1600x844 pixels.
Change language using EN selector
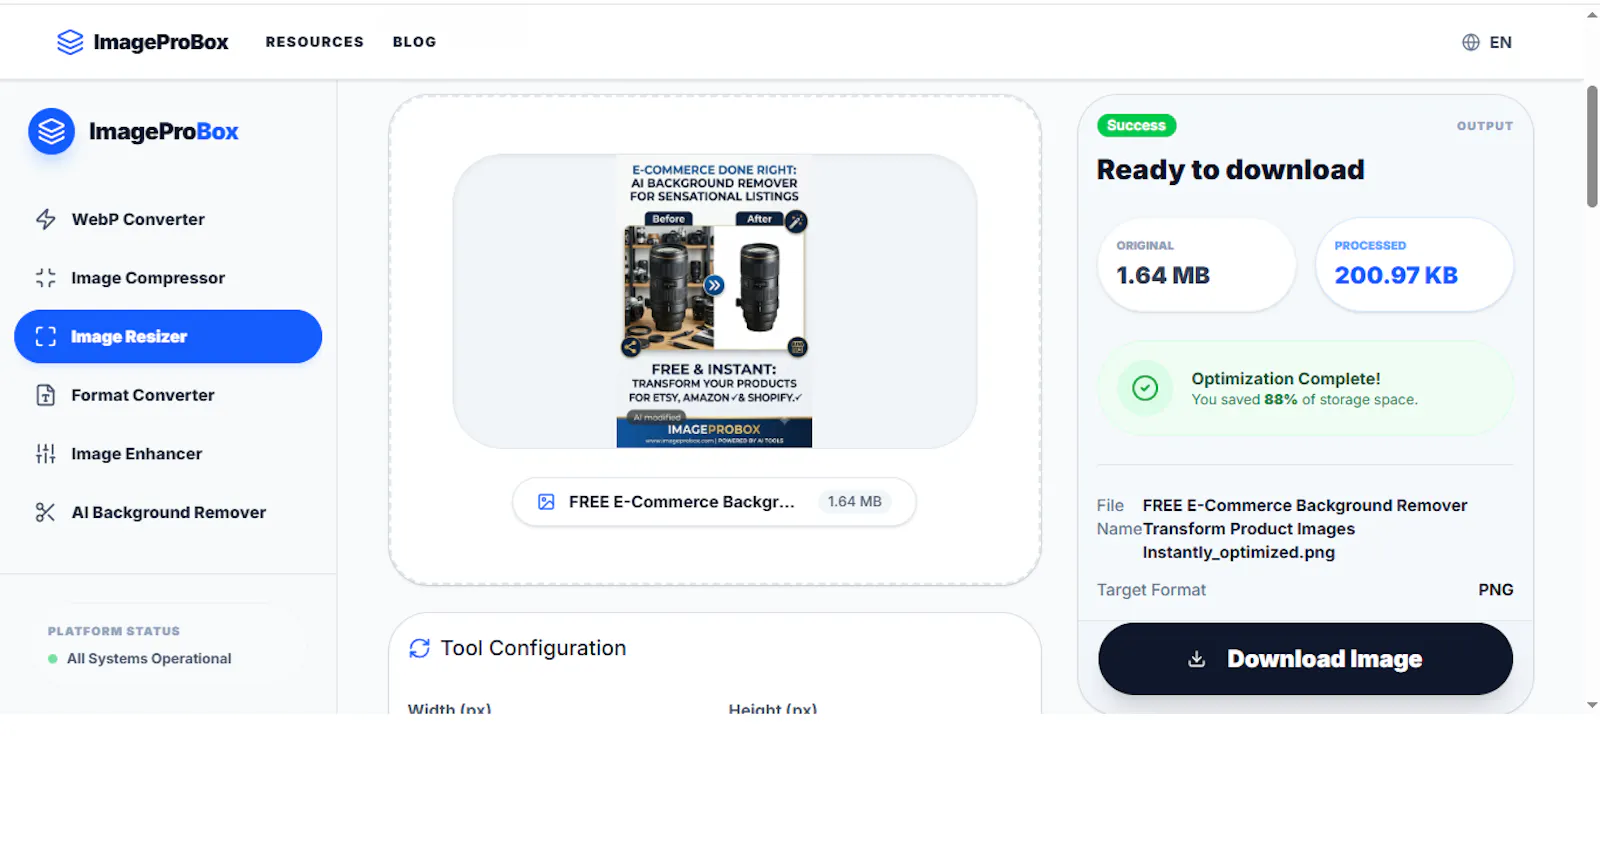pyautogui.click(x=1487, y=42)
